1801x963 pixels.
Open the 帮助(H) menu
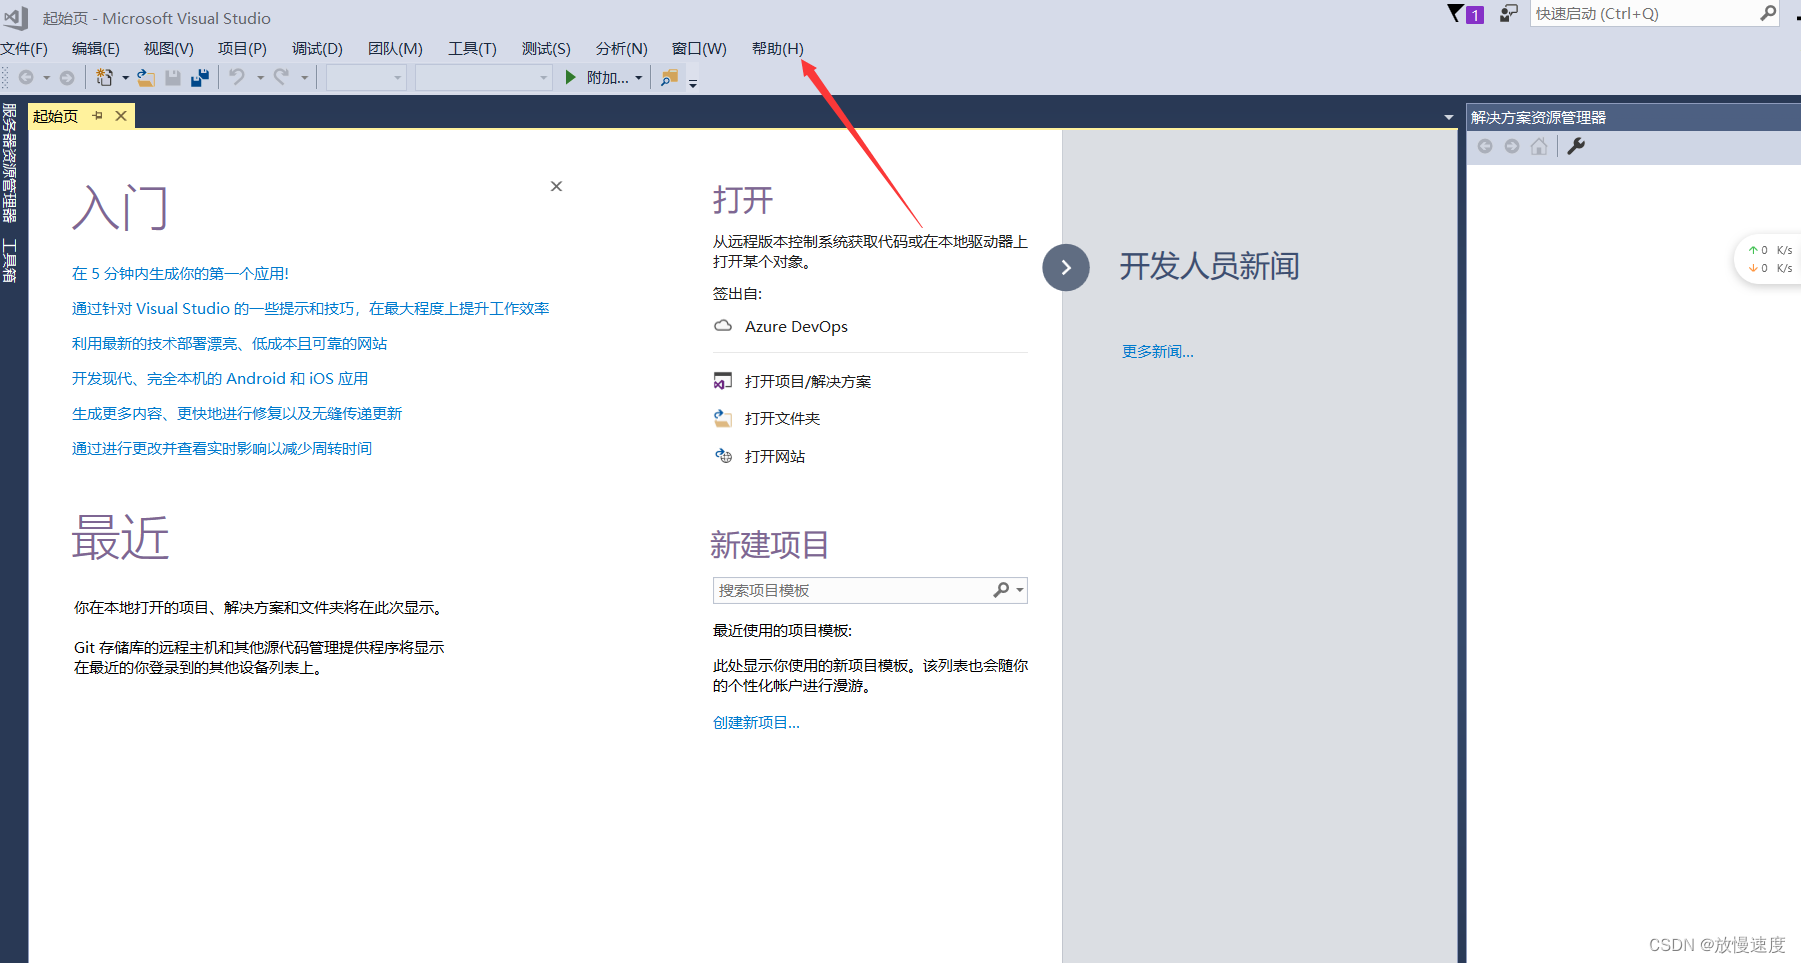coord(777,48)
